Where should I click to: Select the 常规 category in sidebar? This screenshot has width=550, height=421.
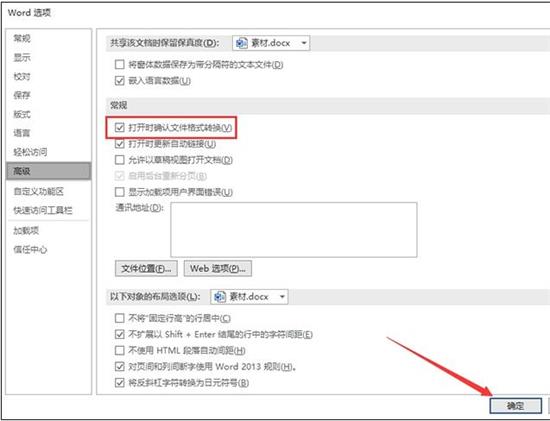coord(22,38)
